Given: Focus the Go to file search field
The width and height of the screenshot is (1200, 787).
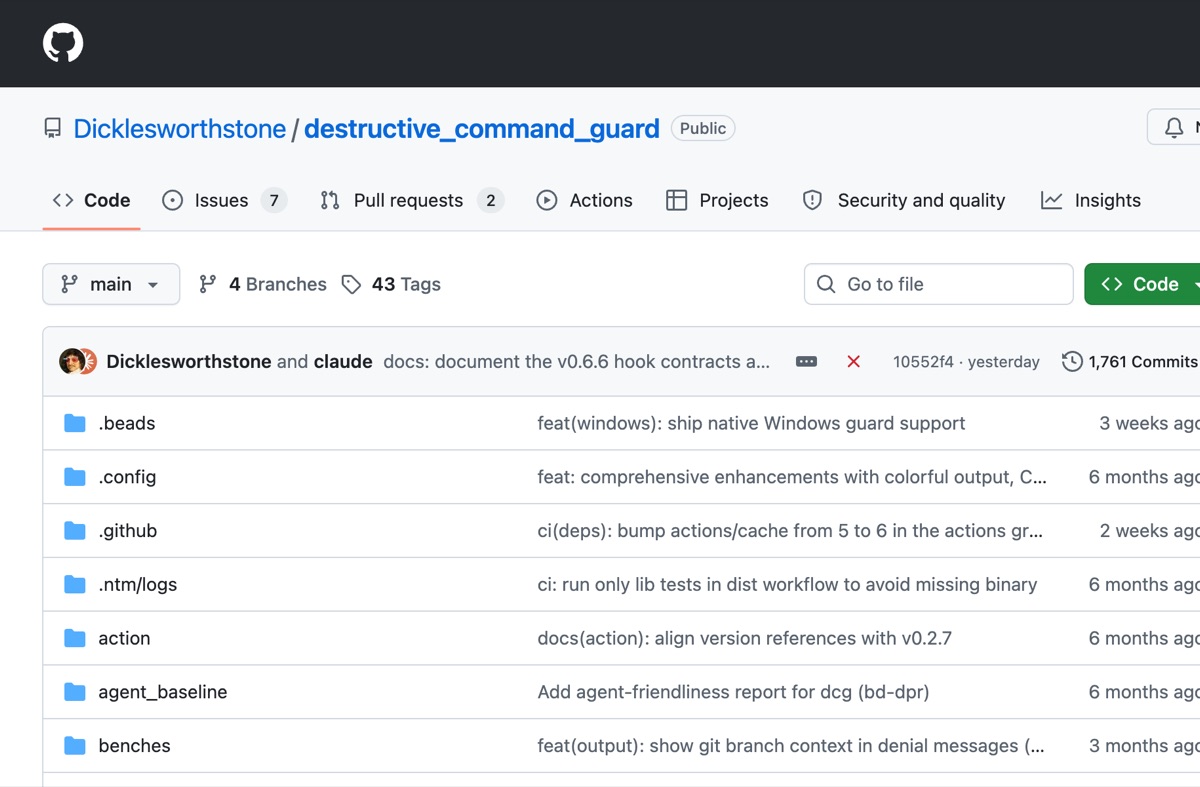Looking at the screenshot, I should 938,284.
